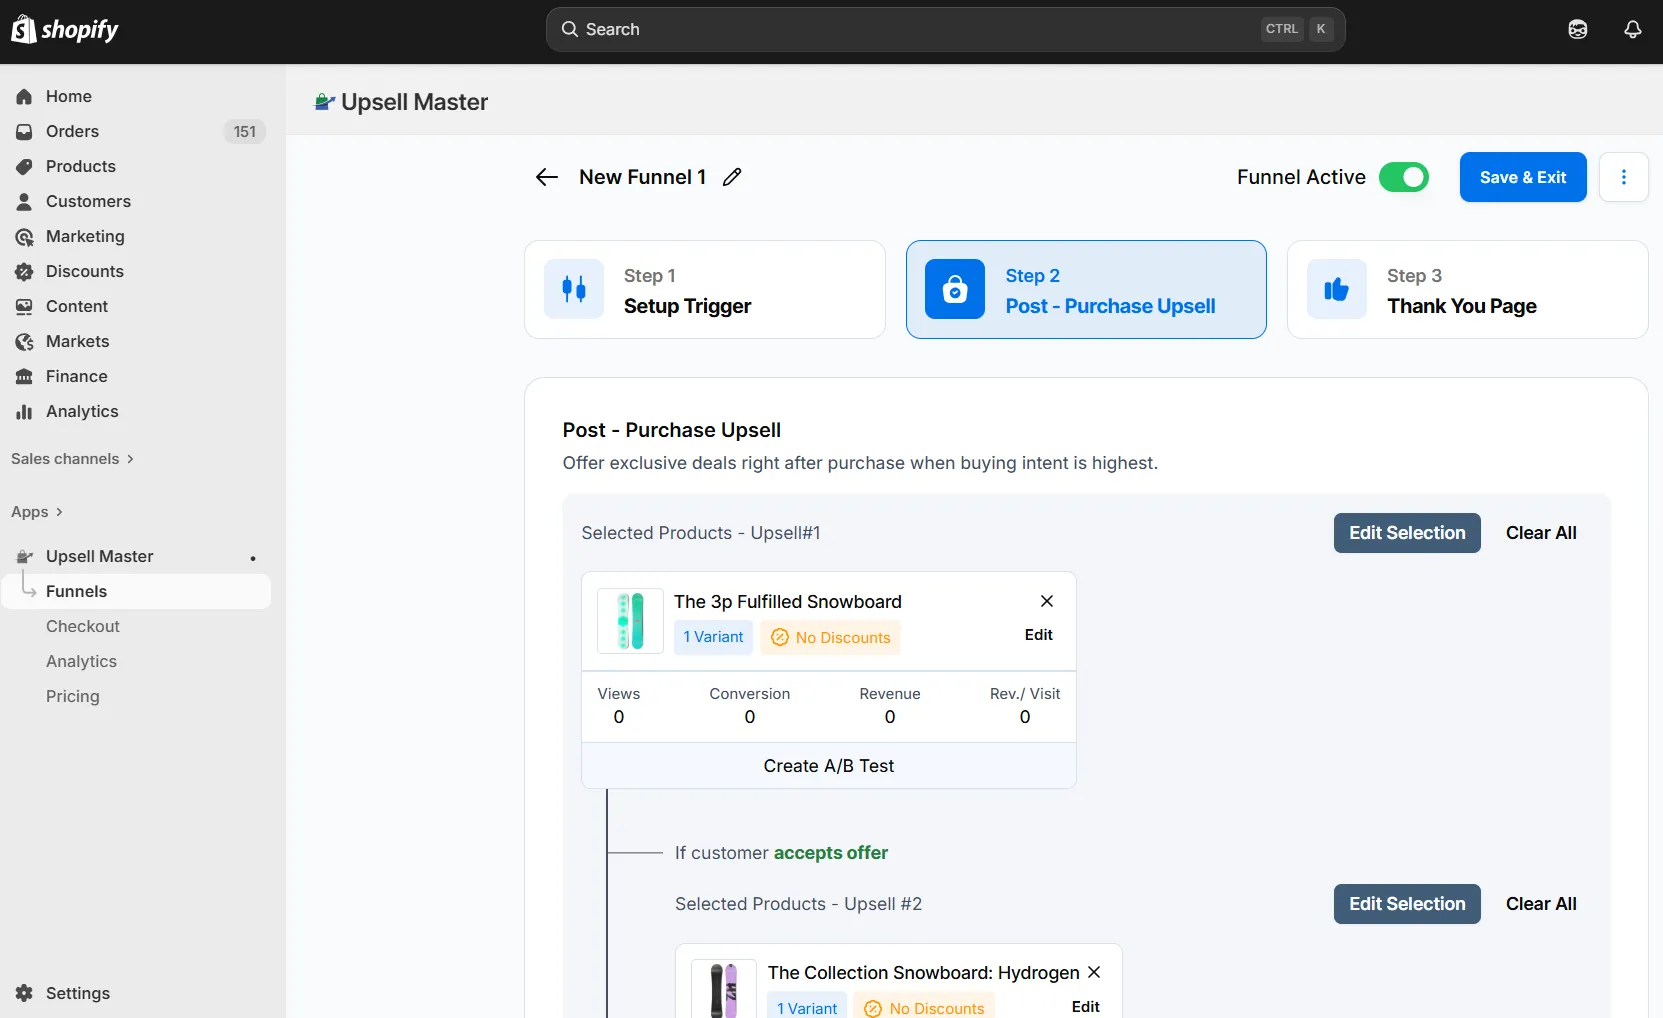This screenshot has width=1663, height=1018.
Task: Open Funnels under Upsell Master
Action: click(77, 591)
